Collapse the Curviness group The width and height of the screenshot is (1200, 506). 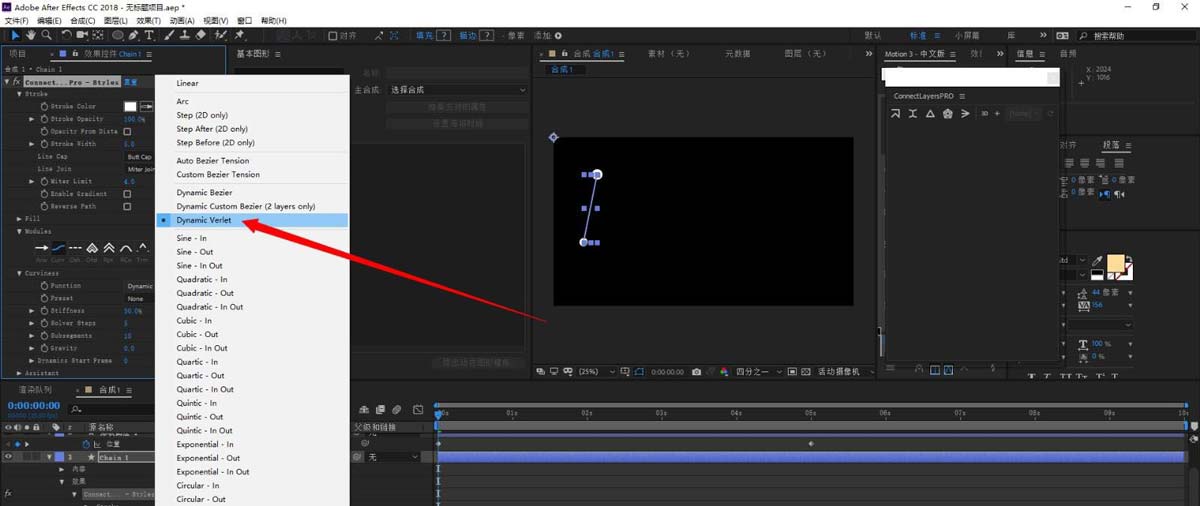click(x=19, y=273)
